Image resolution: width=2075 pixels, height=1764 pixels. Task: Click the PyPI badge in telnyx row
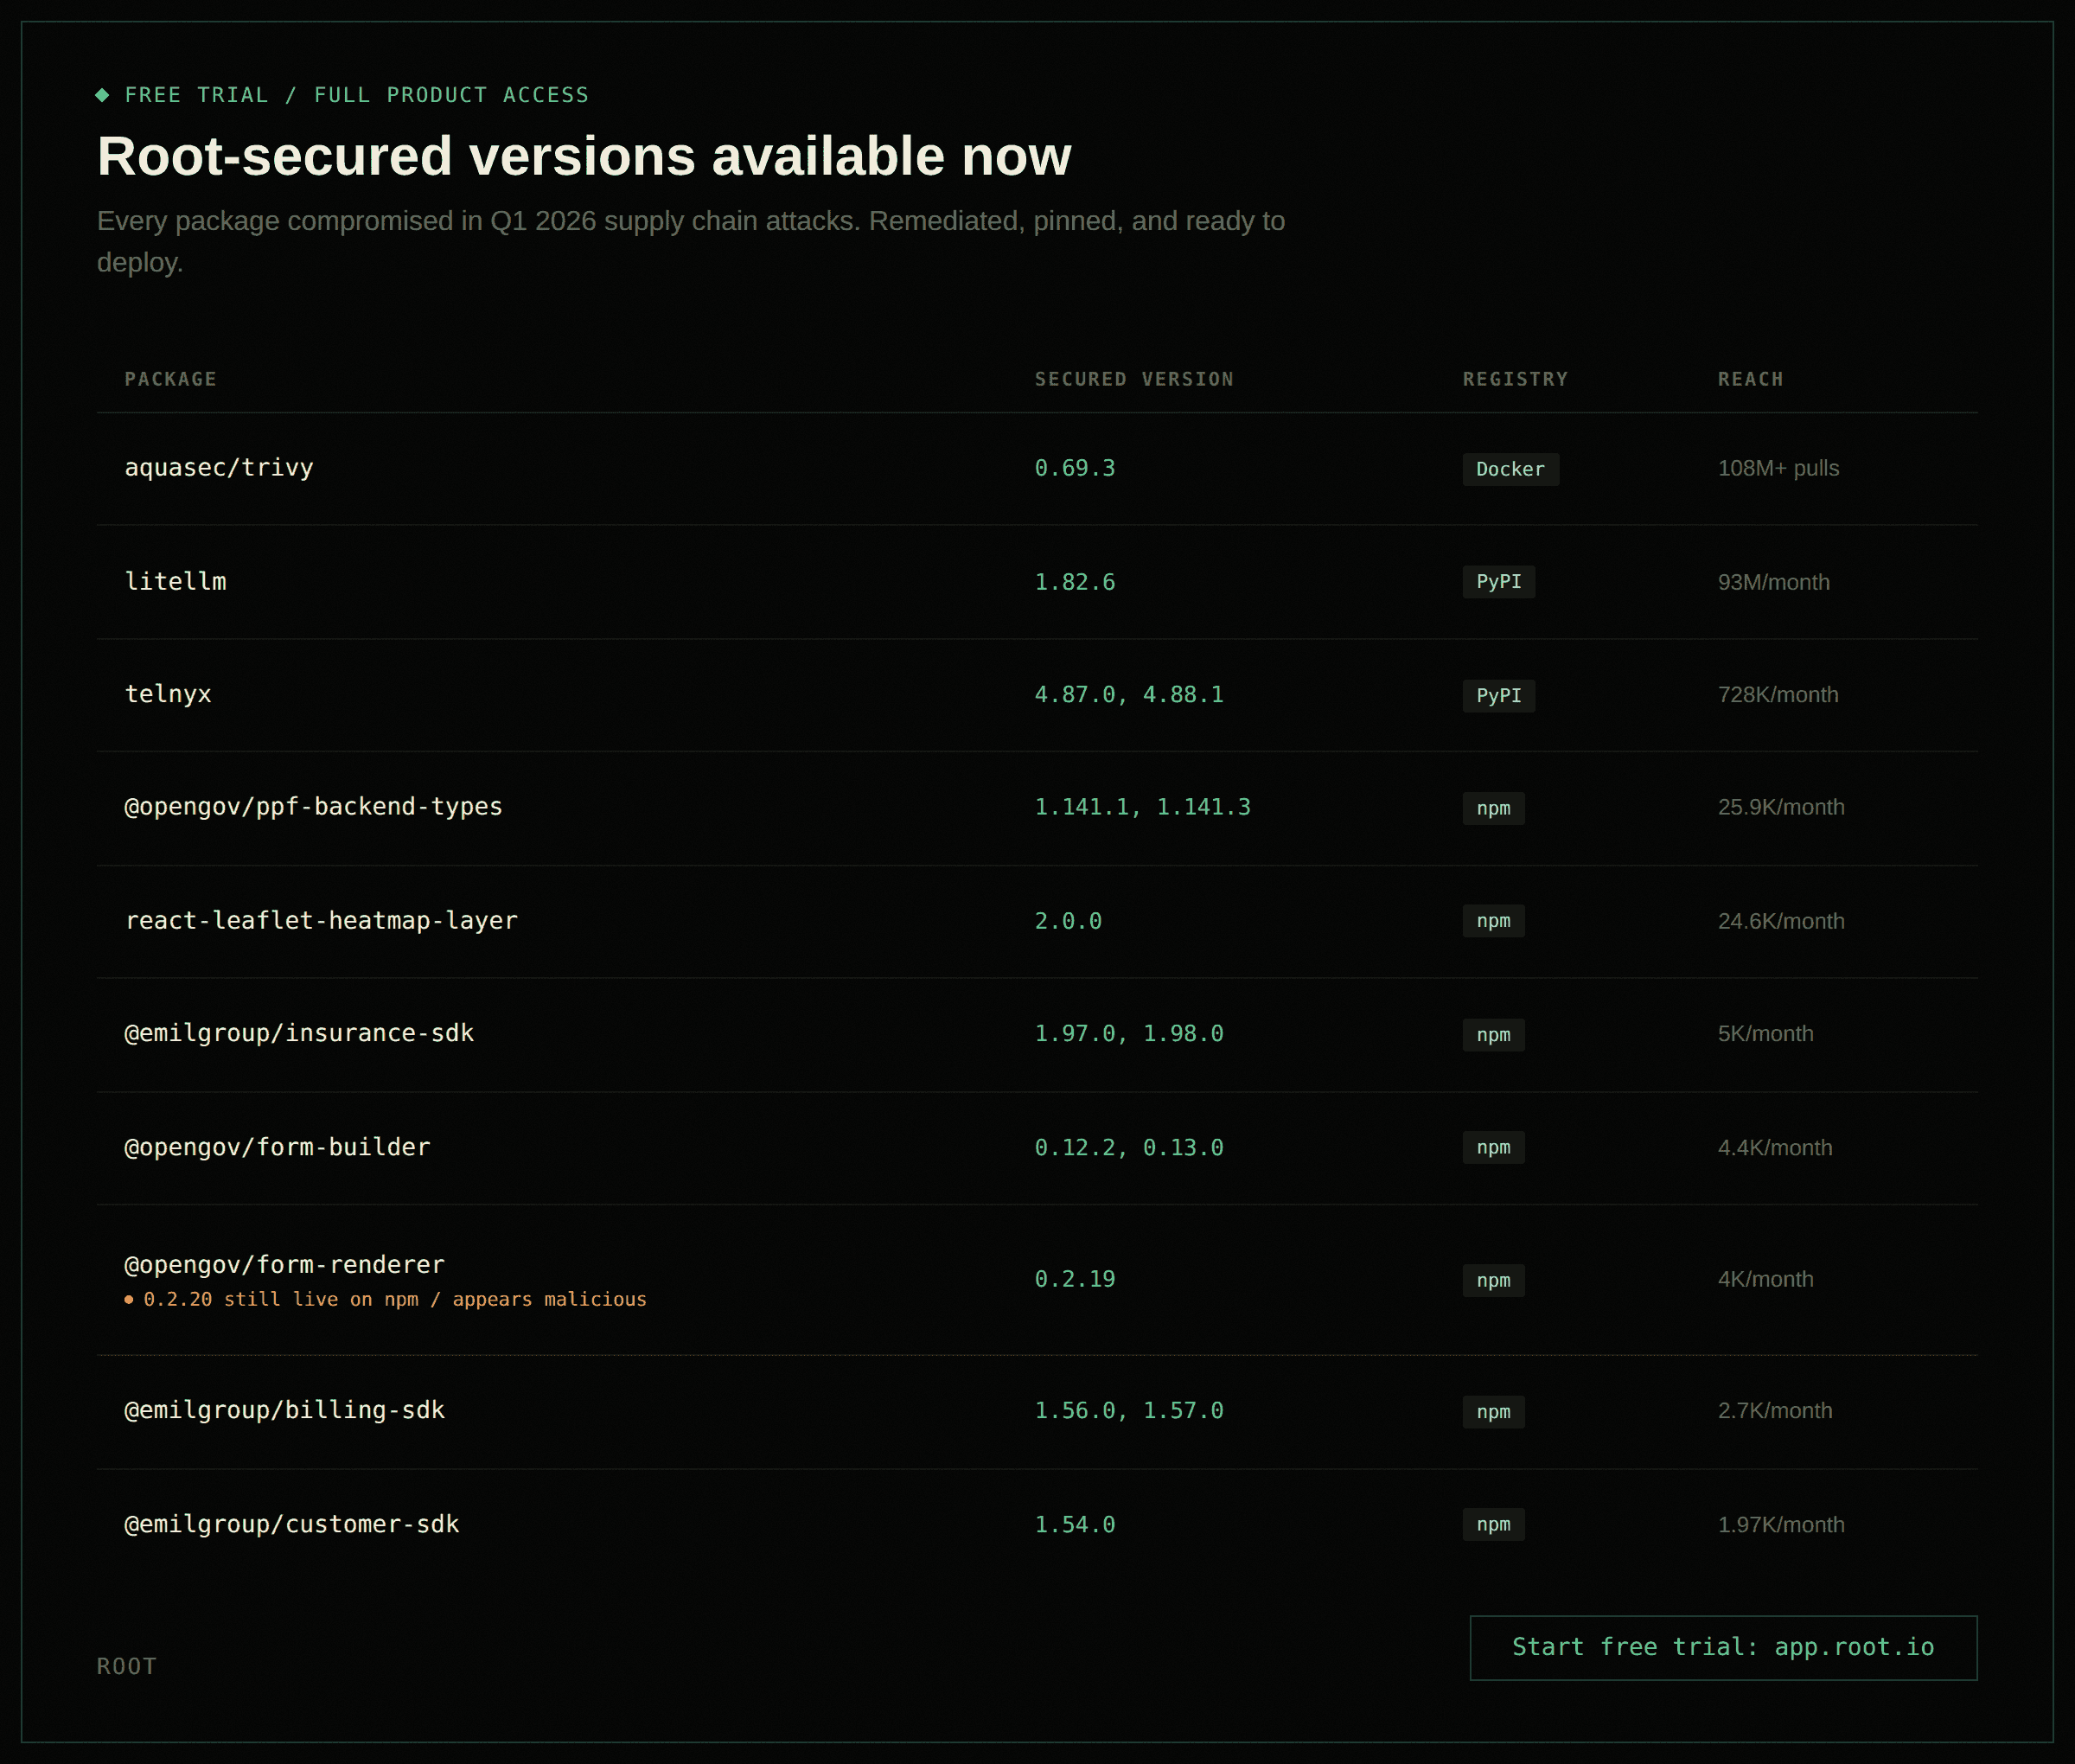(1498, 695)
